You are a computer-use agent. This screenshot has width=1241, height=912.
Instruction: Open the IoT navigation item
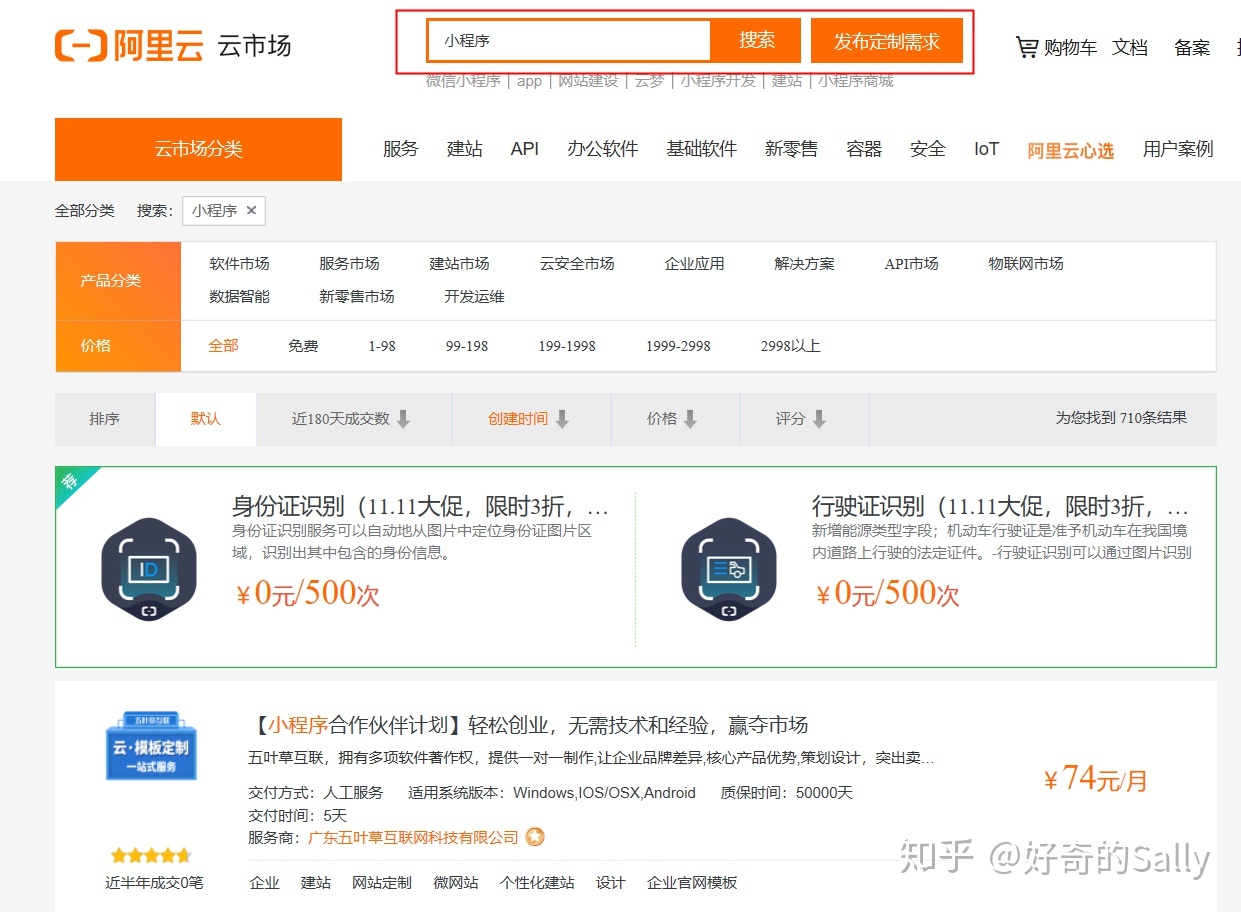pyautogui.click(x=986, y=149)
